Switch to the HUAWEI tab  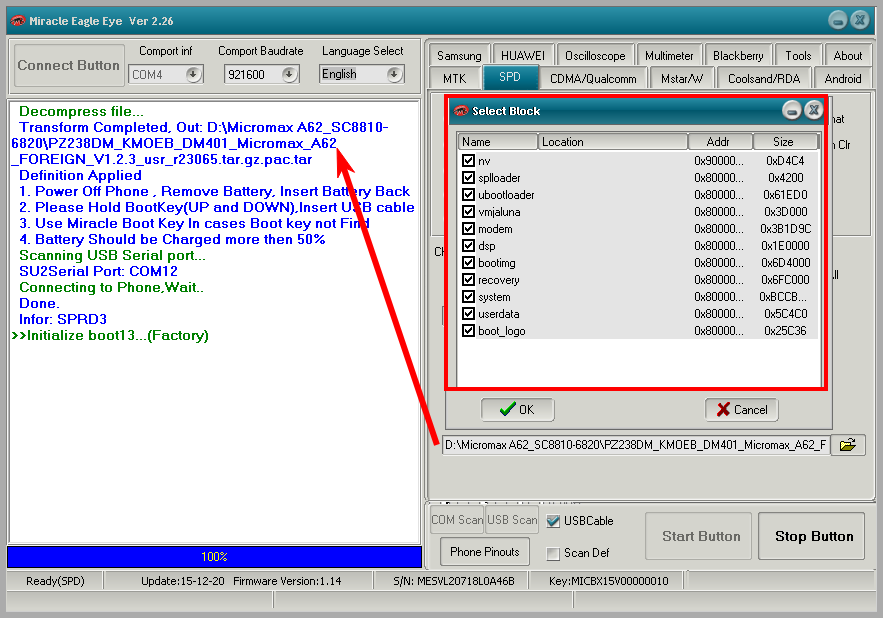click(x=523, y=56)
